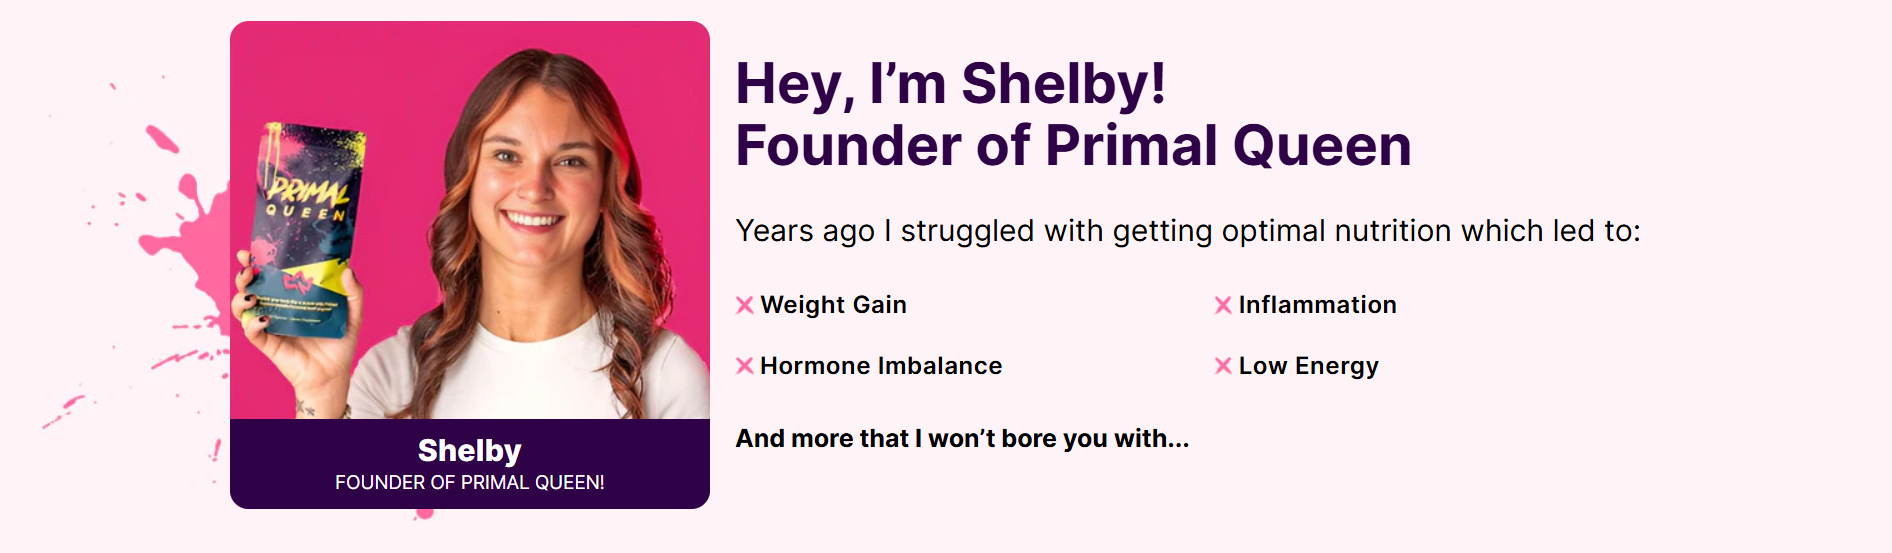Click the X icon beside Inflammation
This screenshot has height=553, width=1892.
pyautogui.click(x=1223, y=305)
